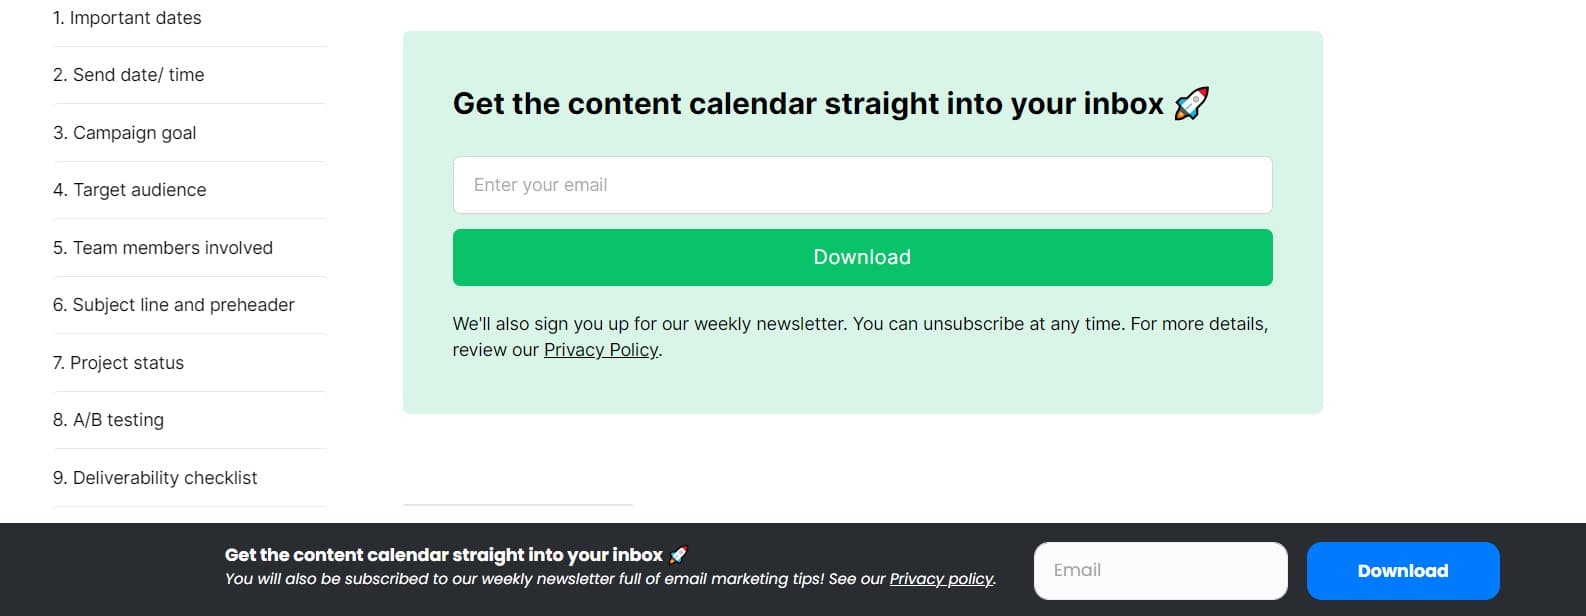Open the Privacy Policy link in the signup box
Image resolution: width=1586 pixels, height=616 pixels.
point(600,349)
